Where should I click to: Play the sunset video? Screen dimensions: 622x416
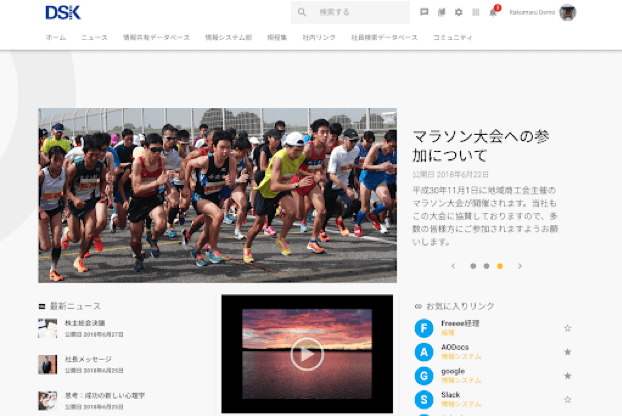tap(307, 354)
